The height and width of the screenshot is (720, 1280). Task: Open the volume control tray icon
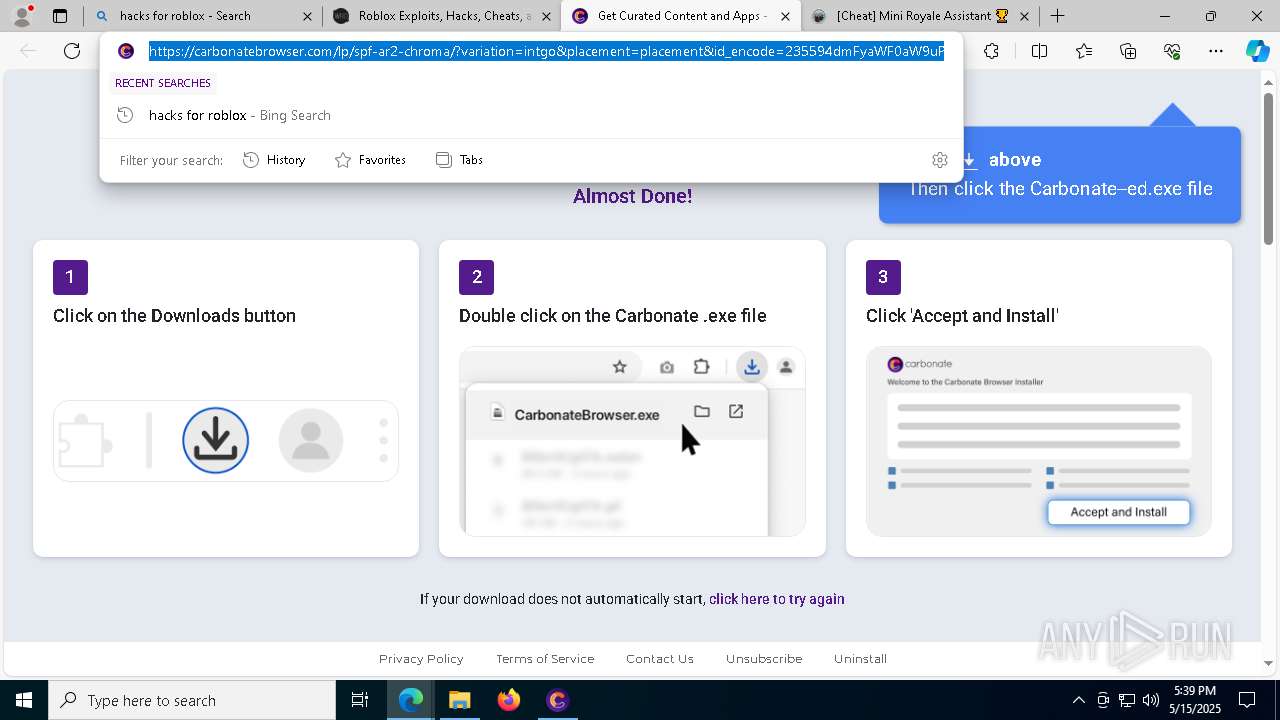(x=1150, y=700)
